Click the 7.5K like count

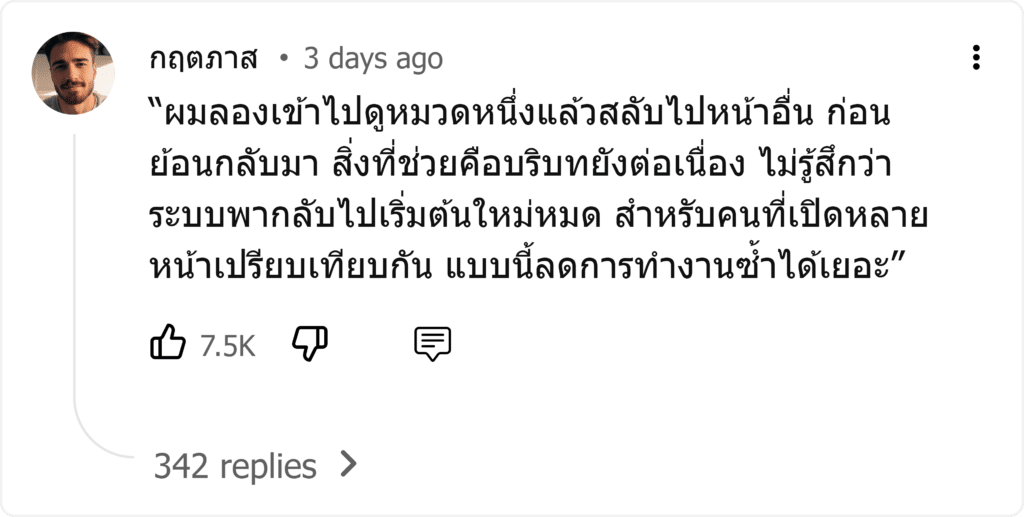(227, 346)
